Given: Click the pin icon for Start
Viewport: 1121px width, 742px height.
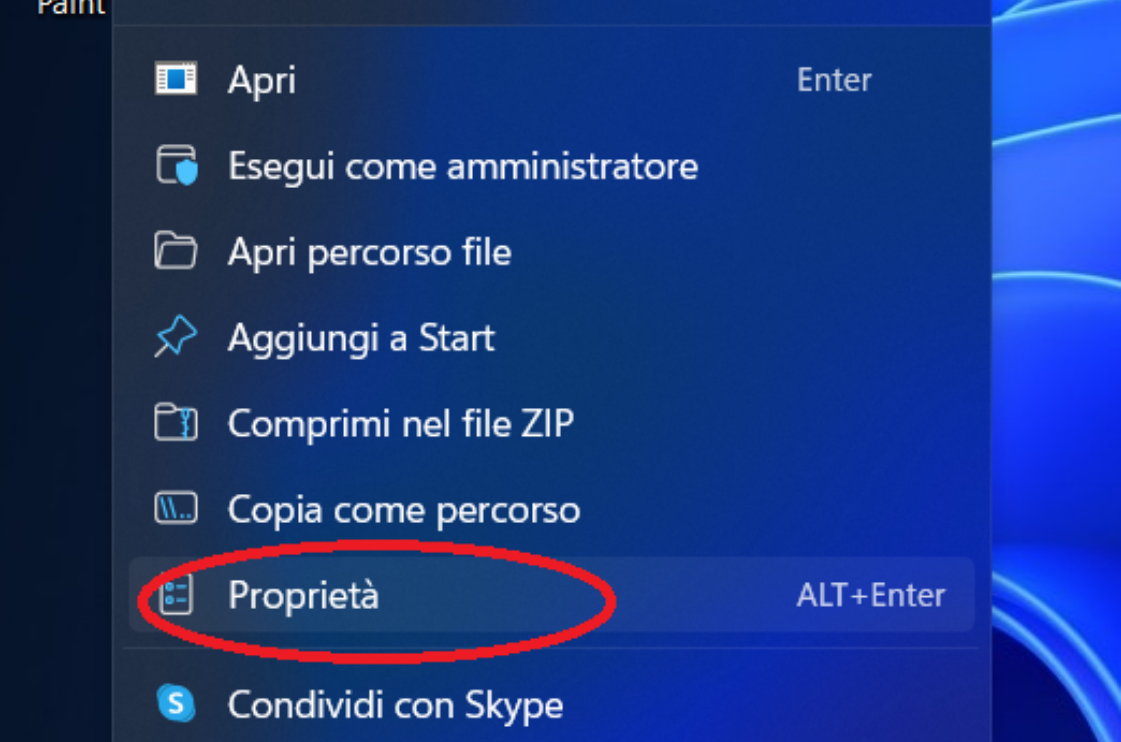Looking at the screenshot, I should pyautogui.click(x=176, y=338).
